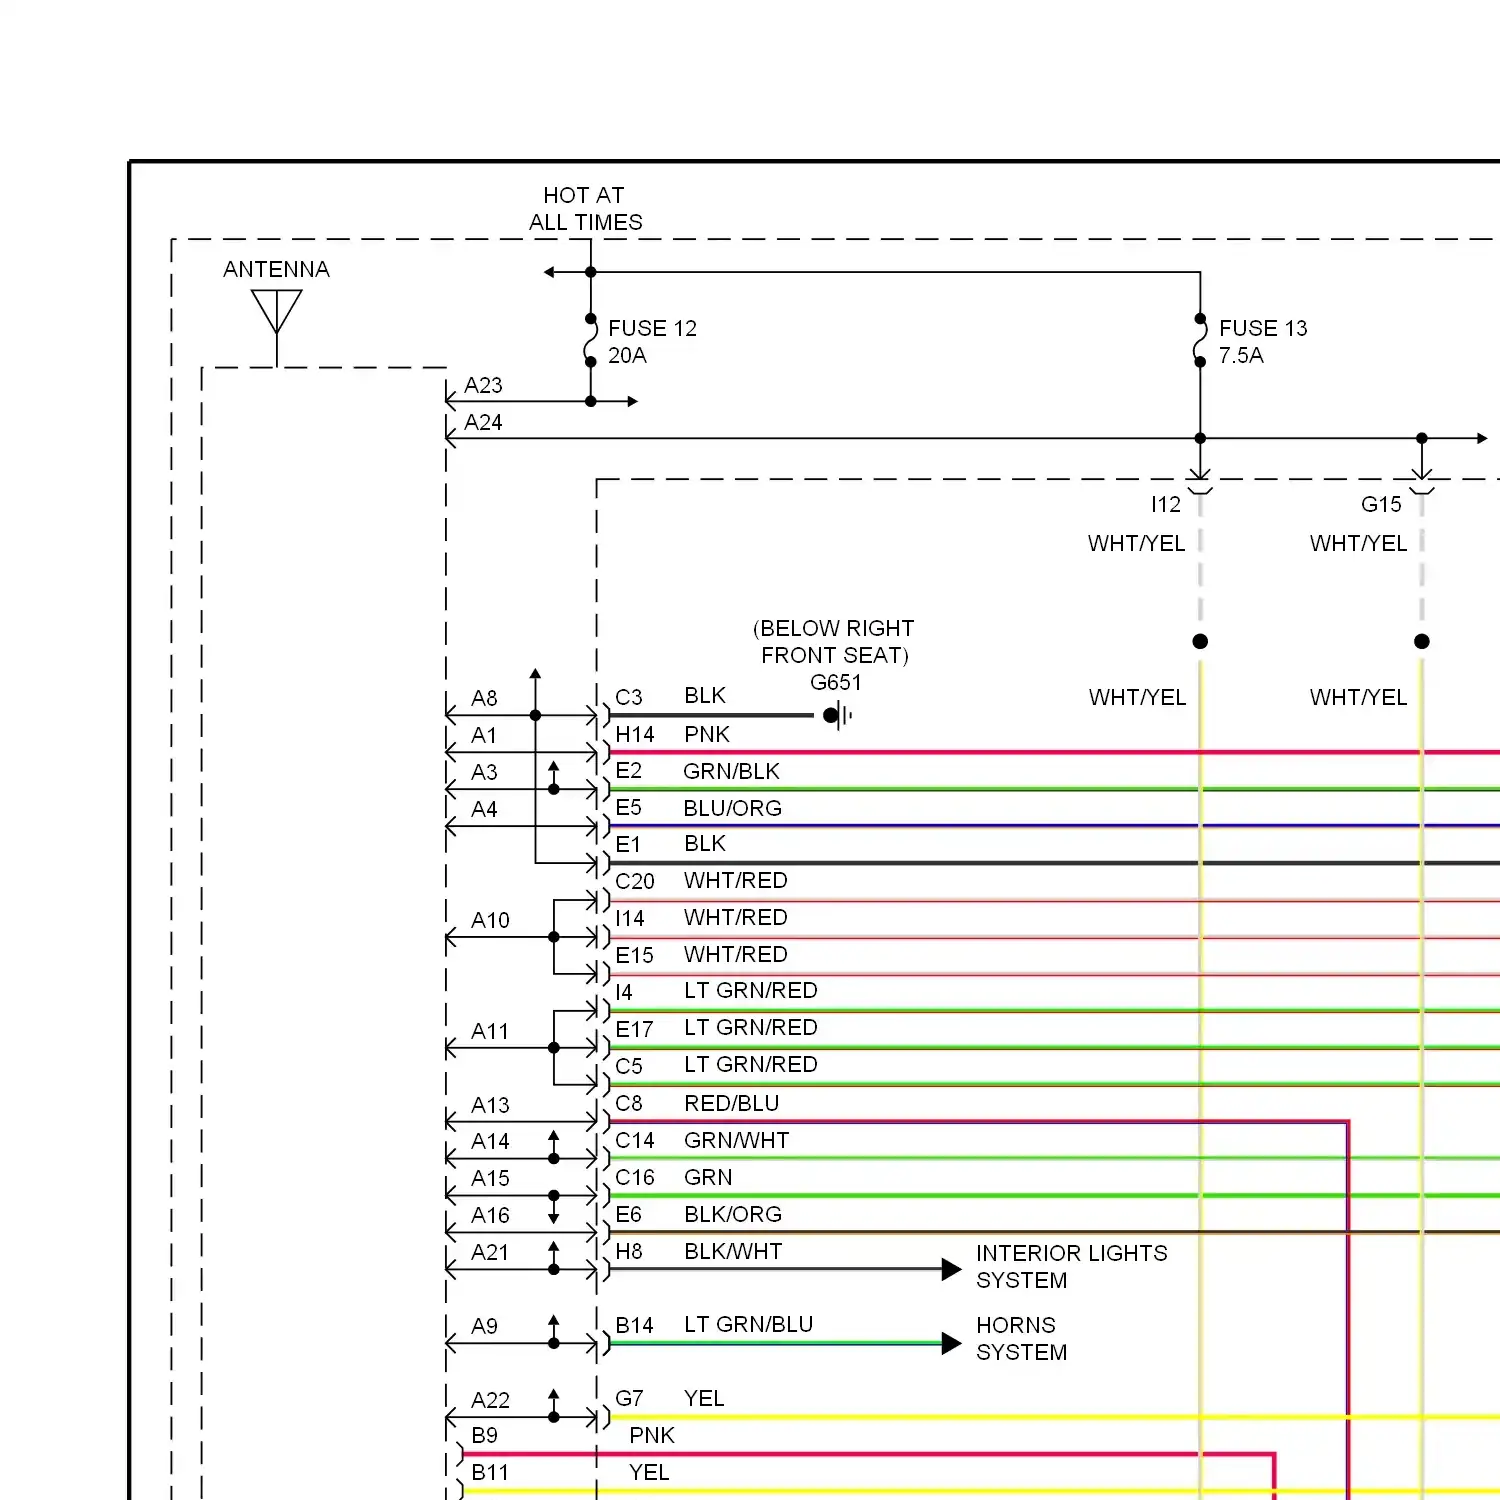Select pin label C16
The height and width of the screenshot is (1500, 1500).
635,1177
